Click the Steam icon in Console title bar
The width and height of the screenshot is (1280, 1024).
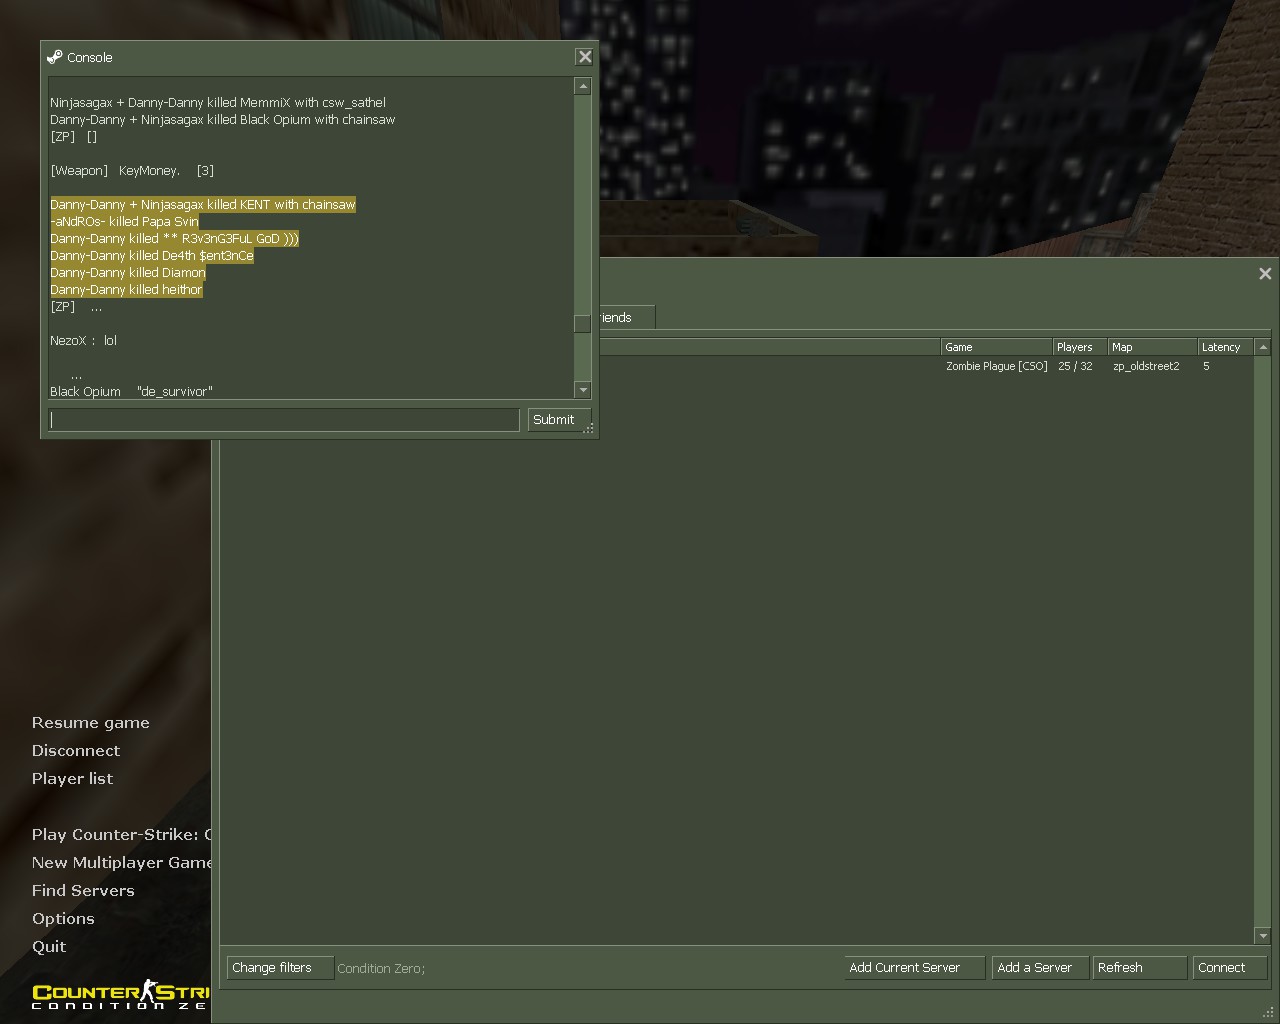point(55,57)
